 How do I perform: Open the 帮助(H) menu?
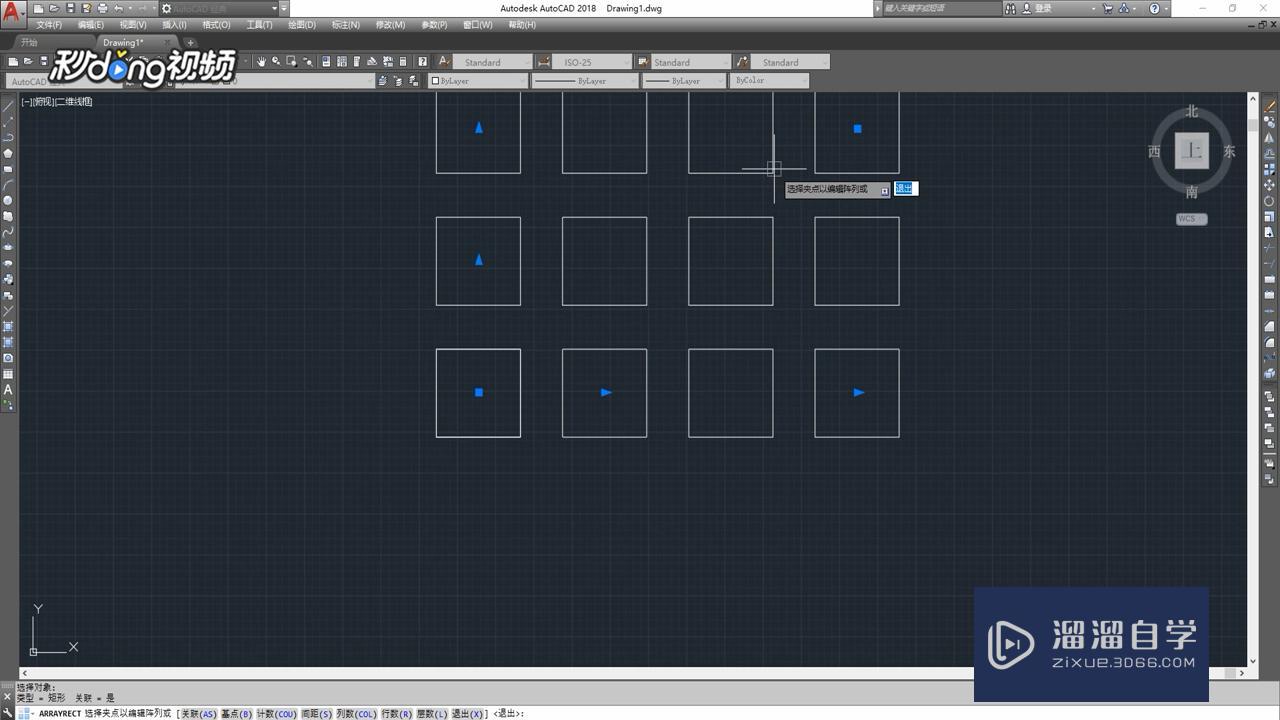(x=522, y=25)
